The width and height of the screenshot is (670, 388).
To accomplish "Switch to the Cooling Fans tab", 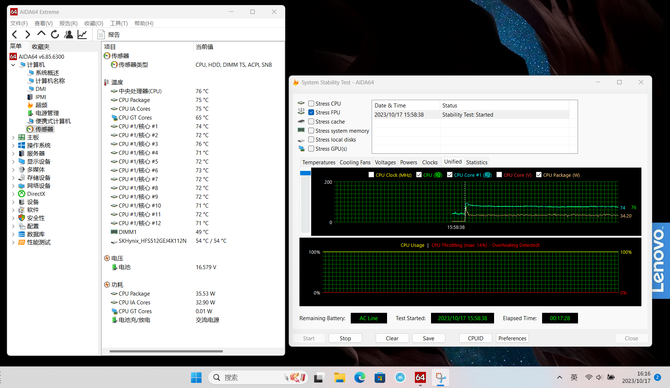I will [355, 162].
